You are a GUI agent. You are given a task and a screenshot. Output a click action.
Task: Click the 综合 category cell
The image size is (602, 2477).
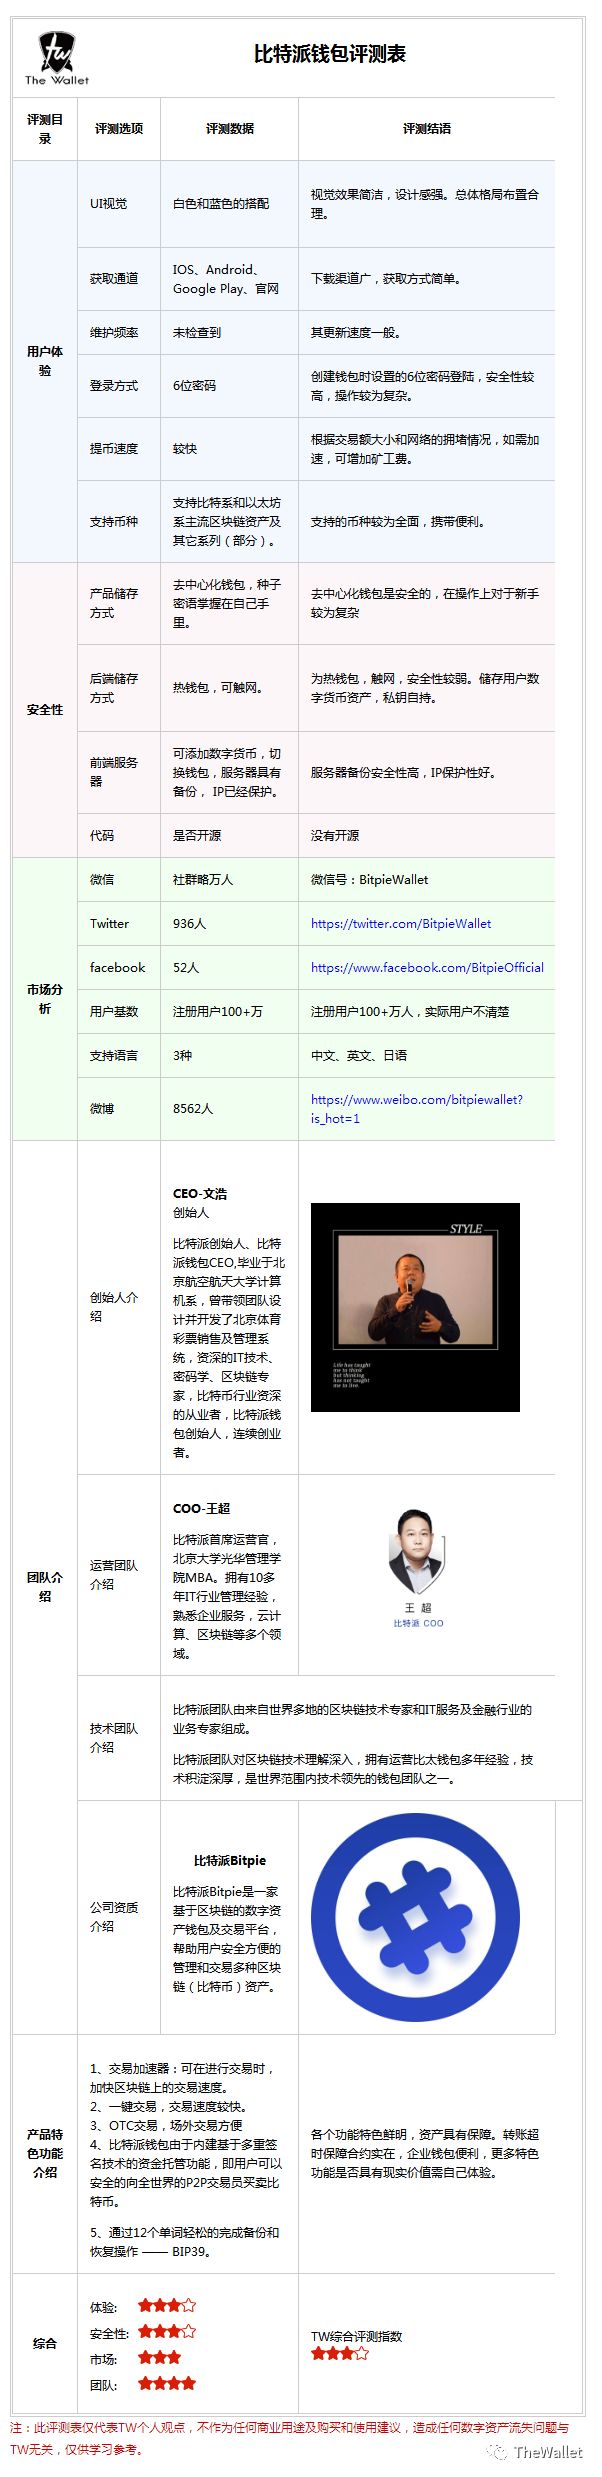pos(45,2343)
